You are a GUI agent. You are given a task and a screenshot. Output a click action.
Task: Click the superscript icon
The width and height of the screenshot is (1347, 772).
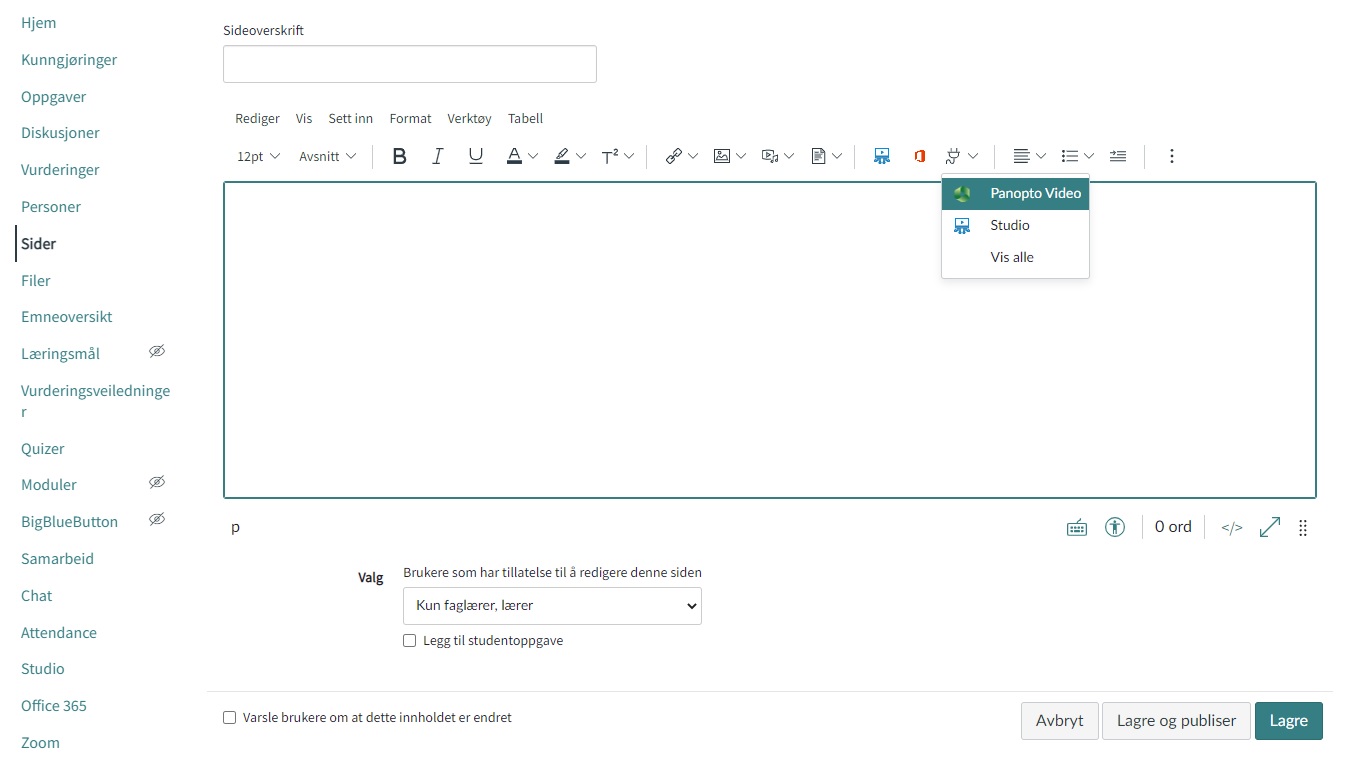pyautogui.click(x=610, y=156)
